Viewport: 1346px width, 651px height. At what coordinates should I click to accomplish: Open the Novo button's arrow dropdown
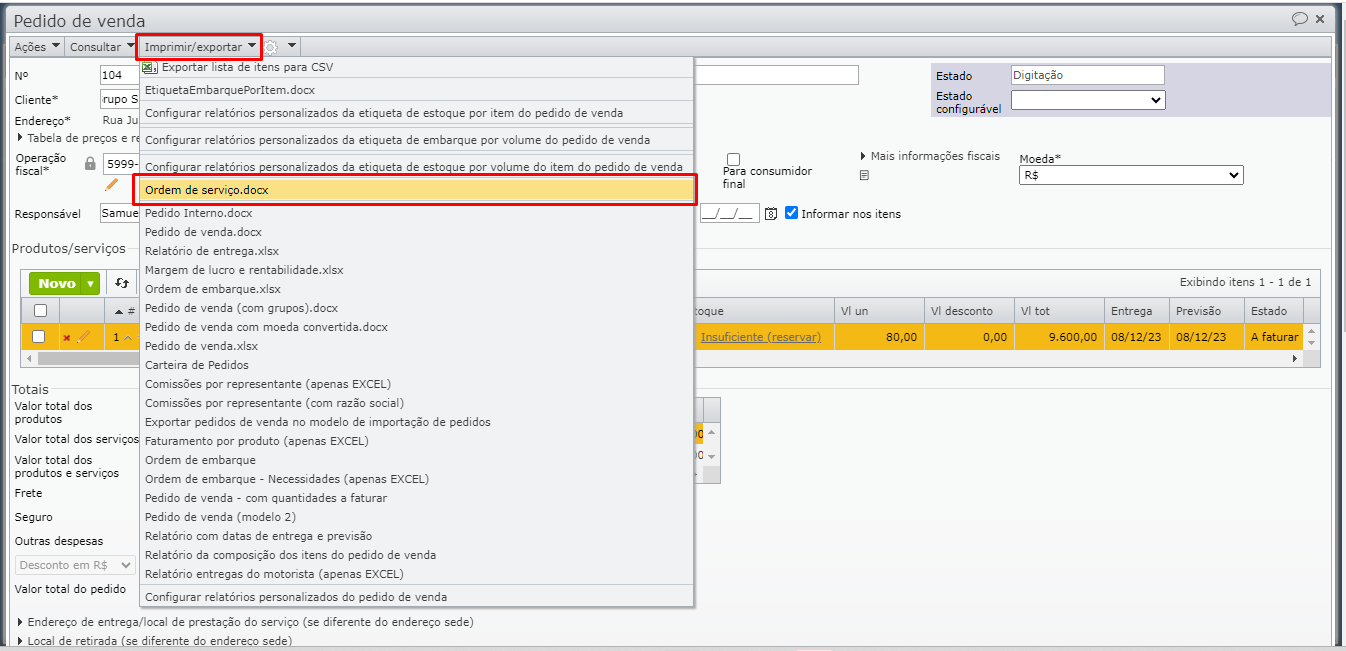coord(90,284)
